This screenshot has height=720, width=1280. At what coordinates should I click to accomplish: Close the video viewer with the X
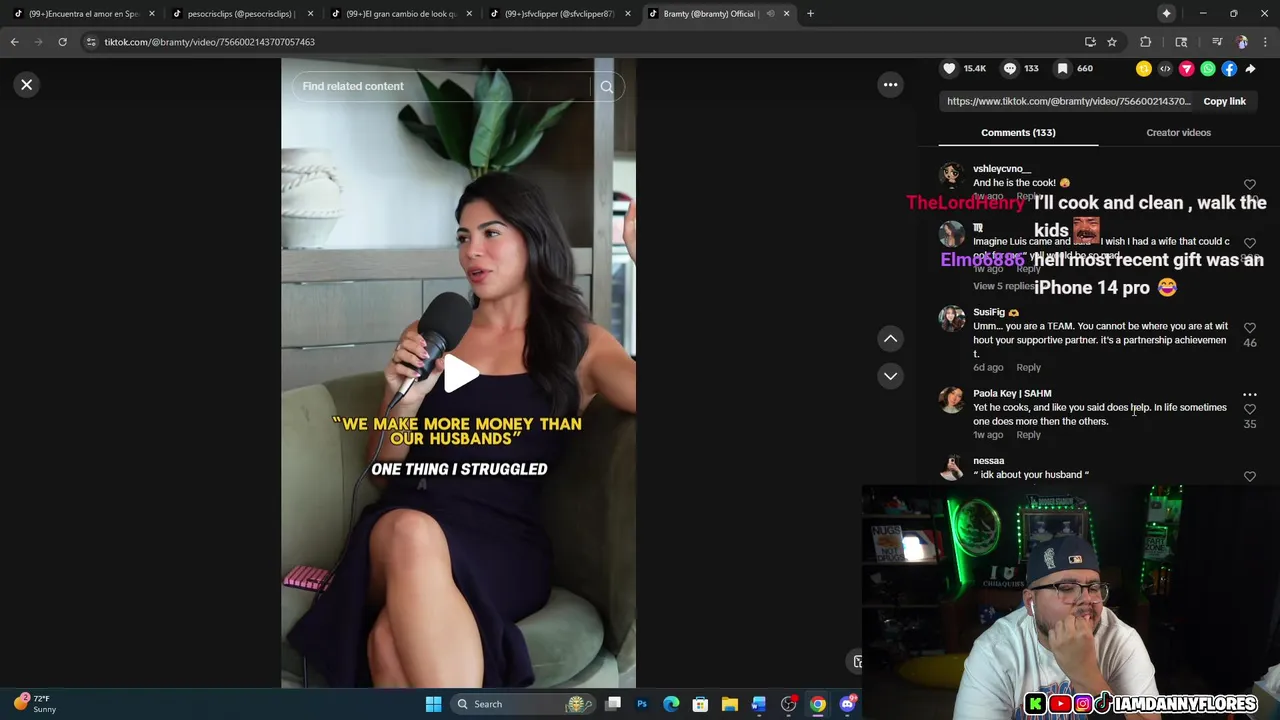pyautogui.click(x=27, y=85)
